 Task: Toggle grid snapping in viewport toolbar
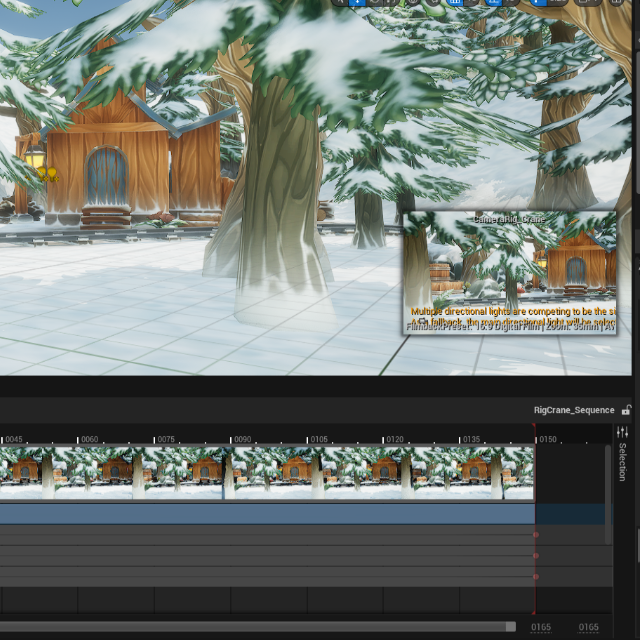point(456,2)
